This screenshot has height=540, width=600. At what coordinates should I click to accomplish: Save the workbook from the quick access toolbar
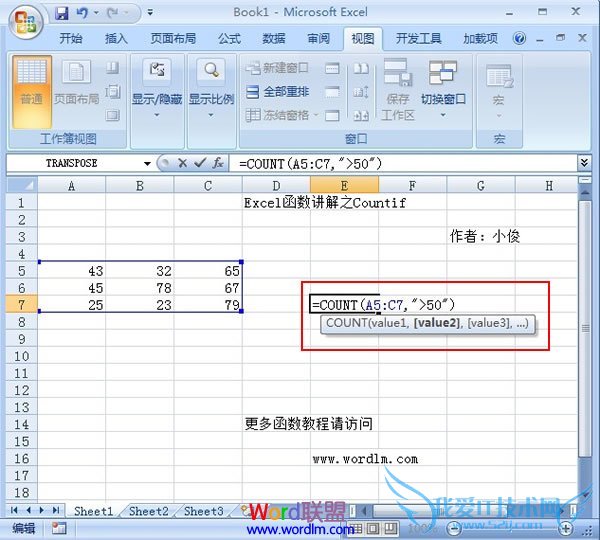tap(62, 13)
